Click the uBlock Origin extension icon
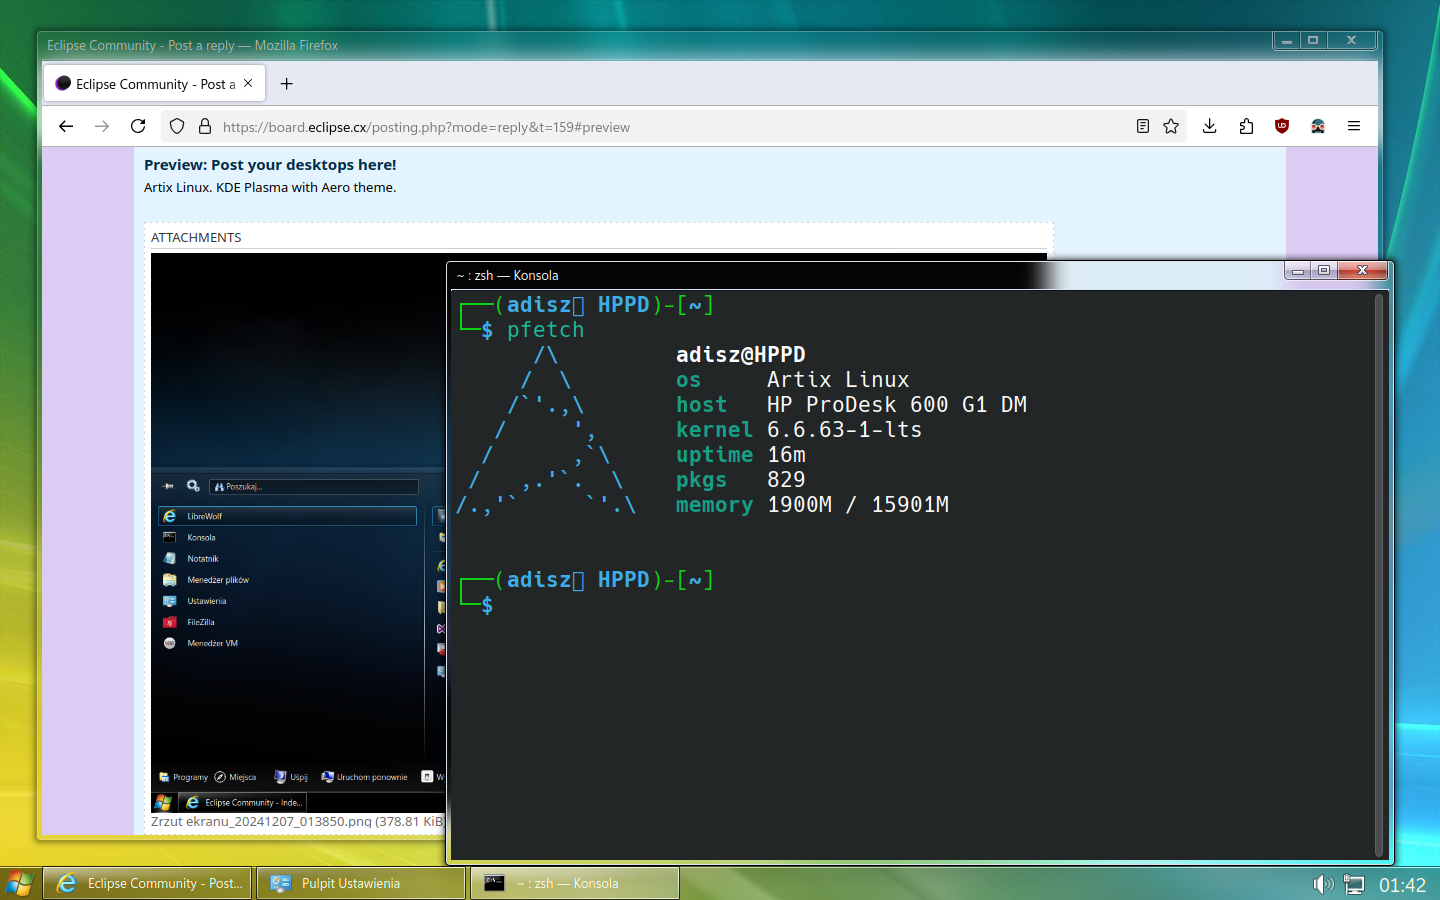Screen dimensions: 1440x900 click(1282, 126)
